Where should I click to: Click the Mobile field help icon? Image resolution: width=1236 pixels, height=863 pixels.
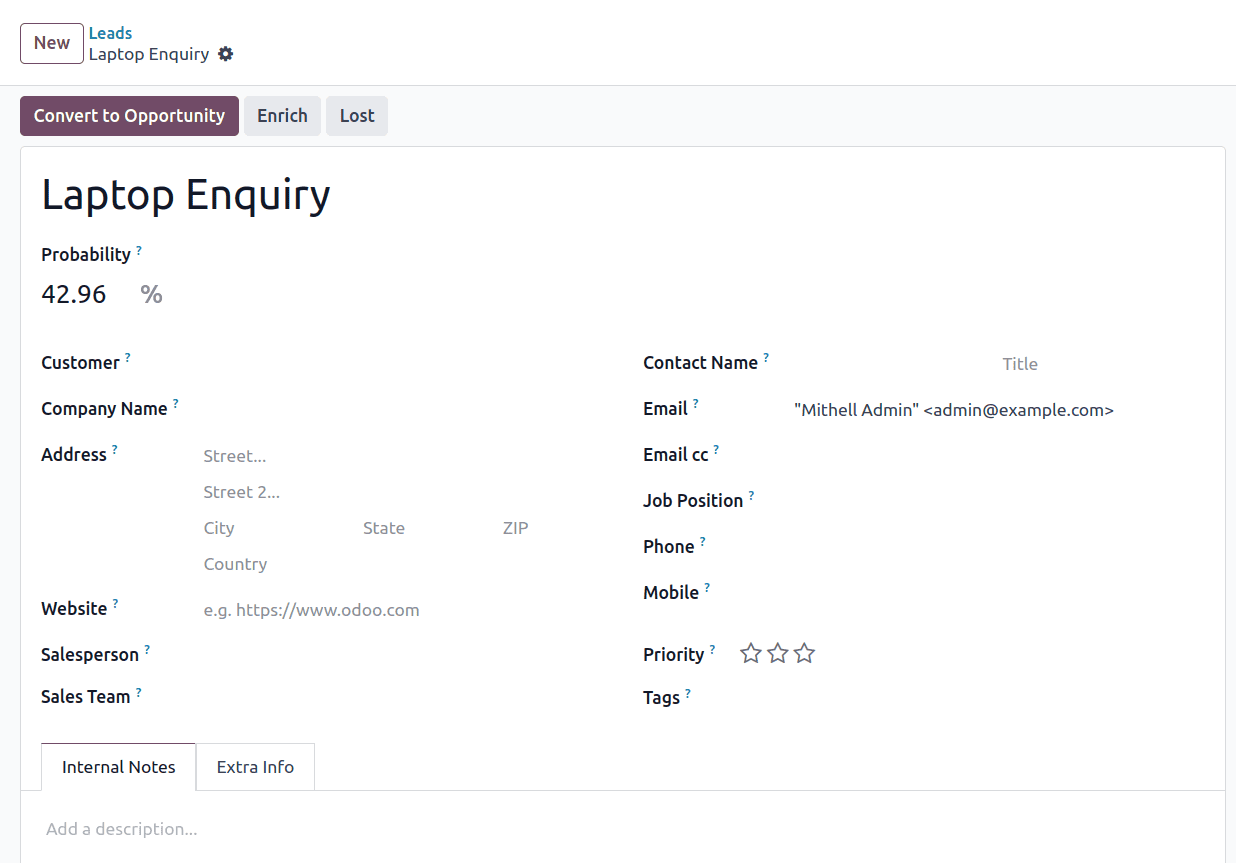click(707, 586)
